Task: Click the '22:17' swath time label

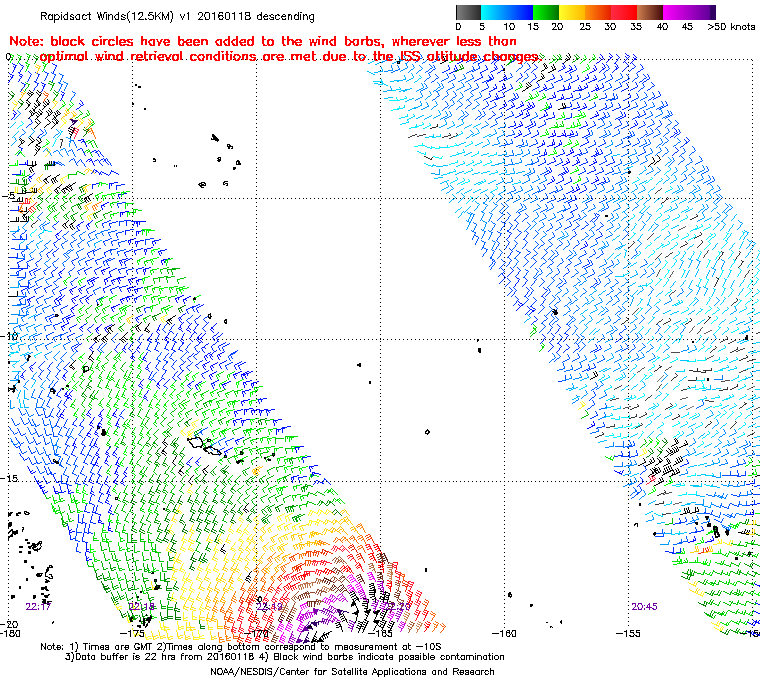Action: pyautogui.click(x=38, y=607)
